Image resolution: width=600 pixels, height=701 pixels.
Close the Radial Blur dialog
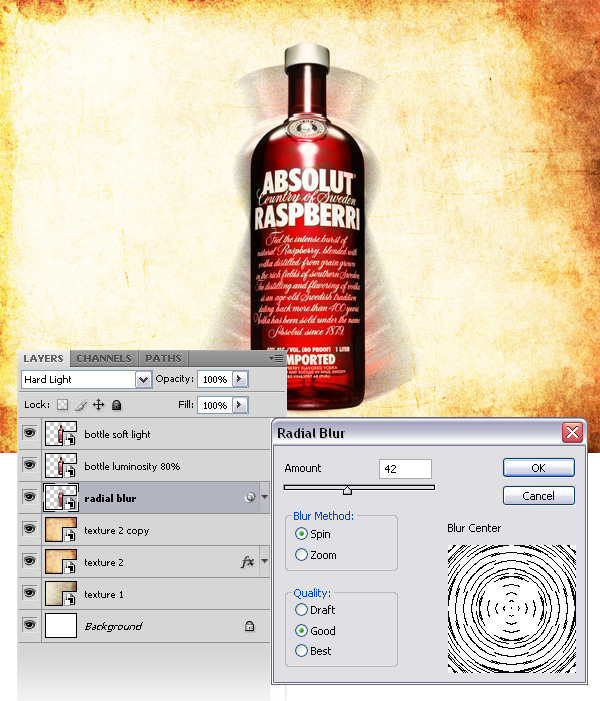[x=572, y=432]
